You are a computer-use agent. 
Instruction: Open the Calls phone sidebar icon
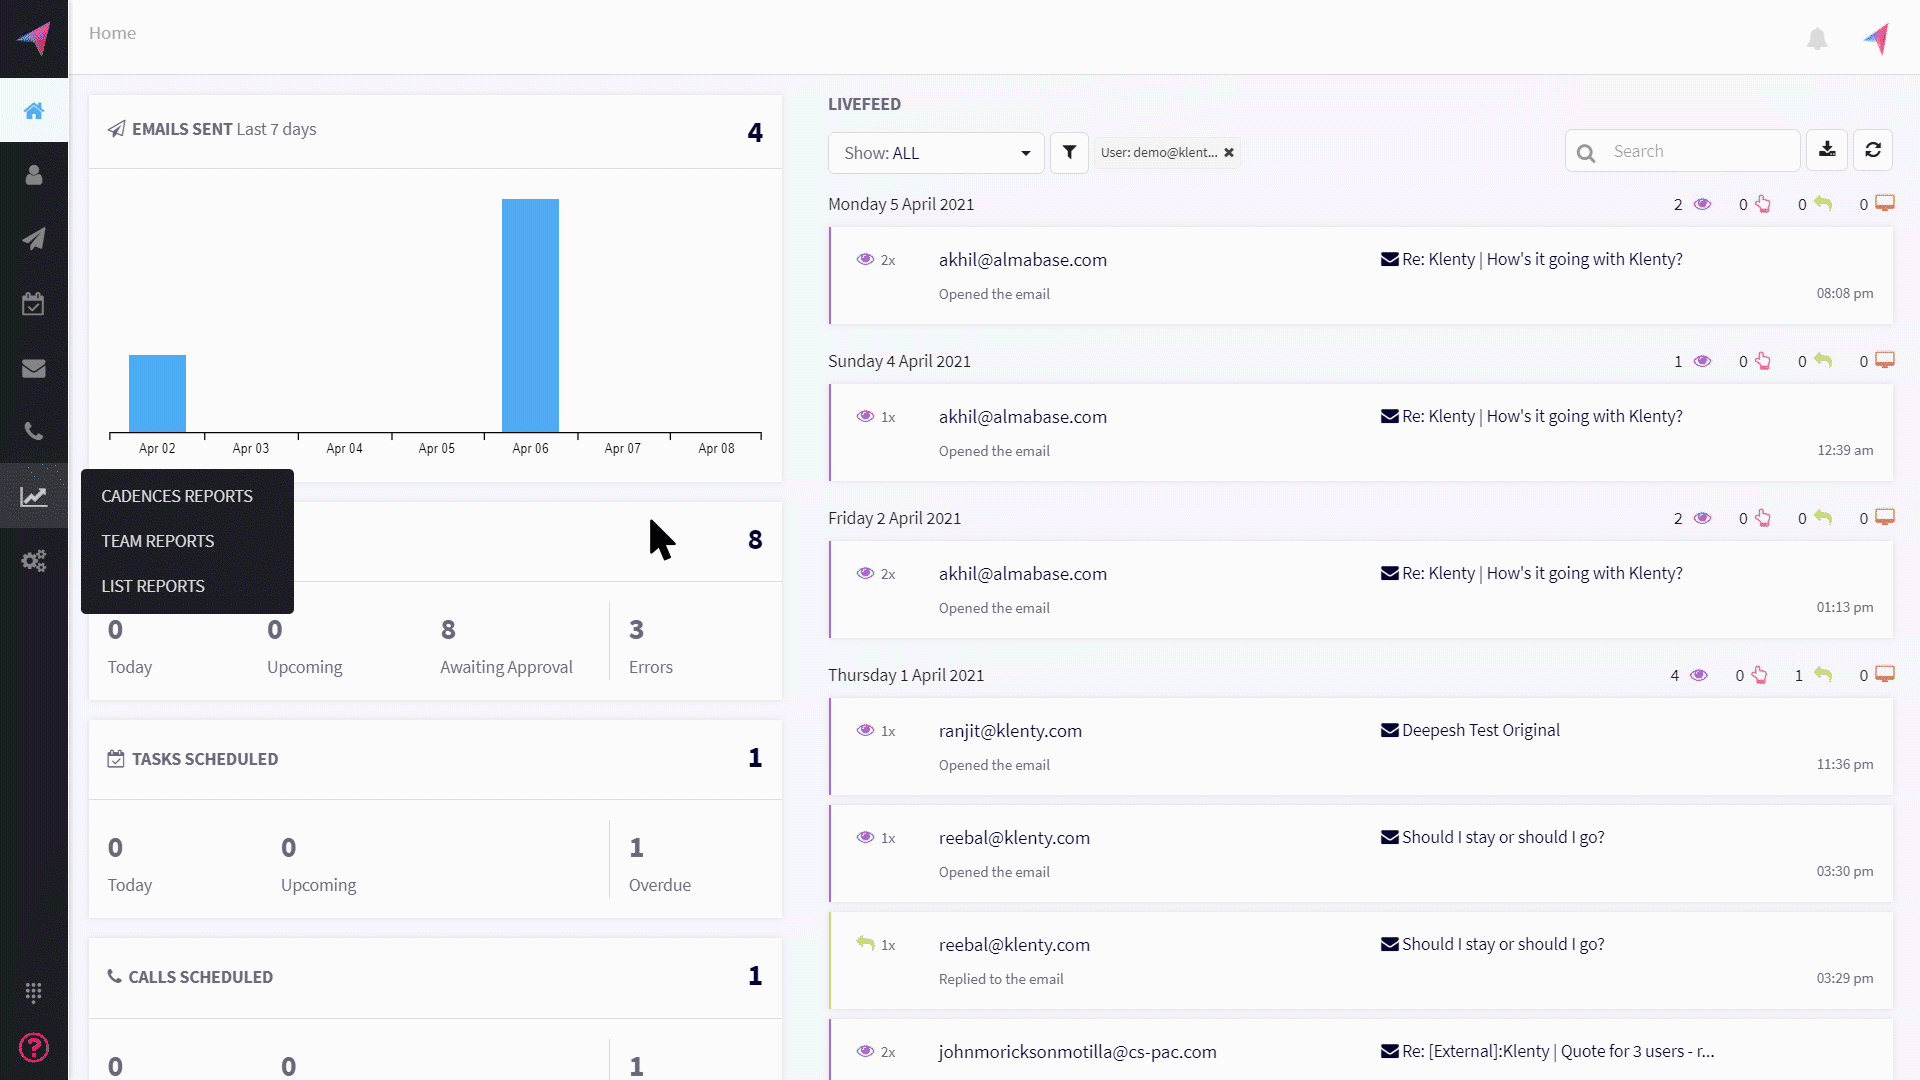click(34, 431)
